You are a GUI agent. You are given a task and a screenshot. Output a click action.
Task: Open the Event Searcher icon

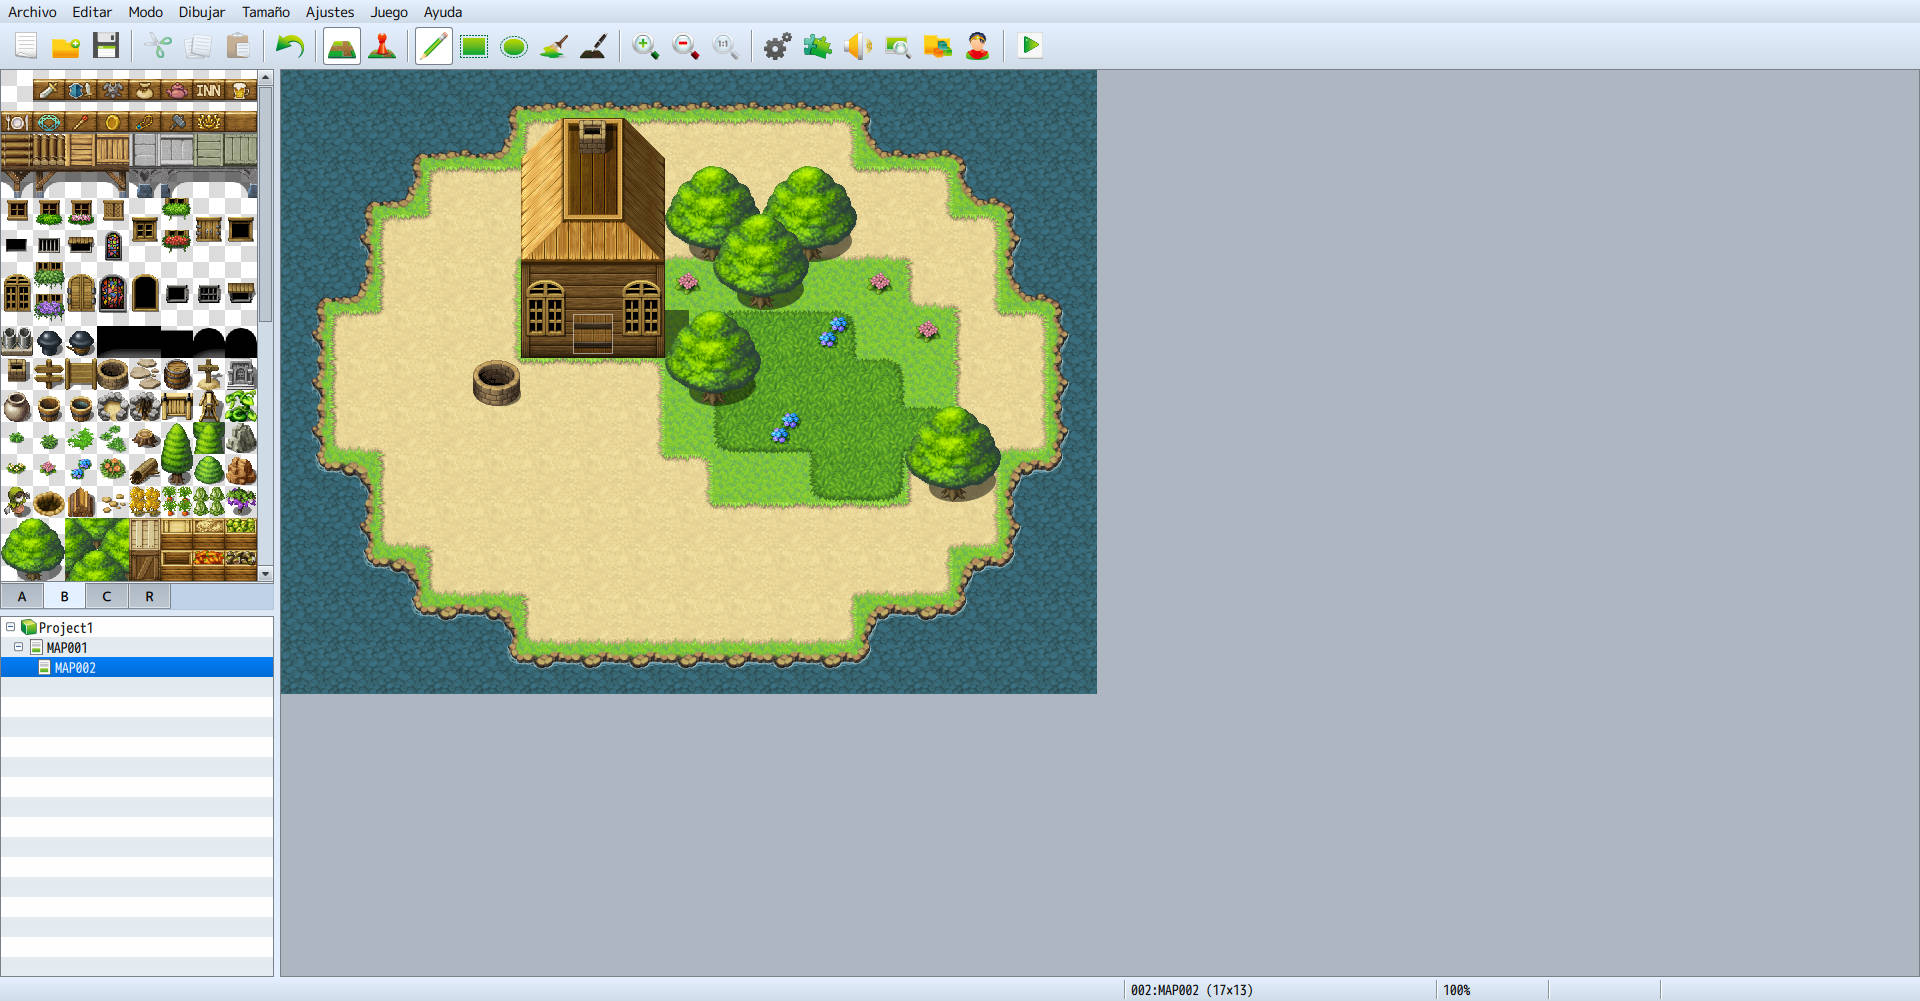click(x=898, y=46)
